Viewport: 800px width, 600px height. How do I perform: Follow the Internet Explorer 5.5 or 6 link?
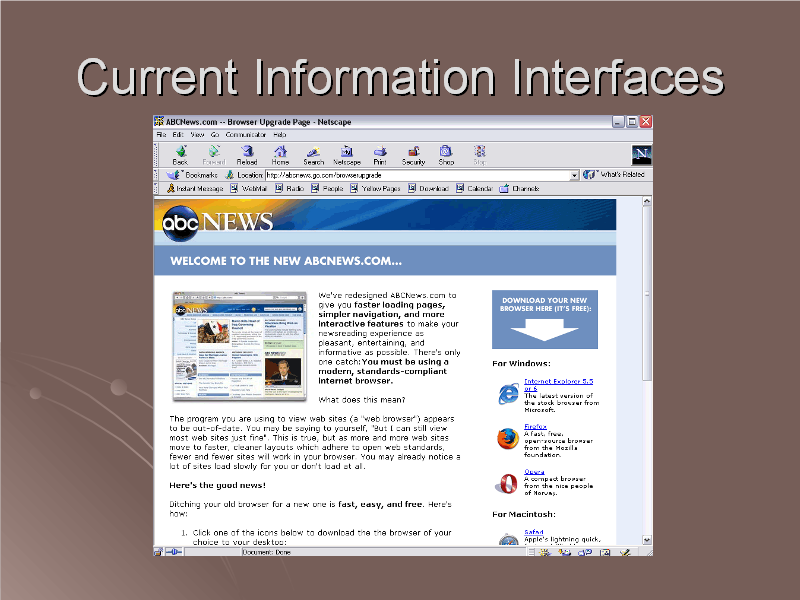(x=558, y=385)
